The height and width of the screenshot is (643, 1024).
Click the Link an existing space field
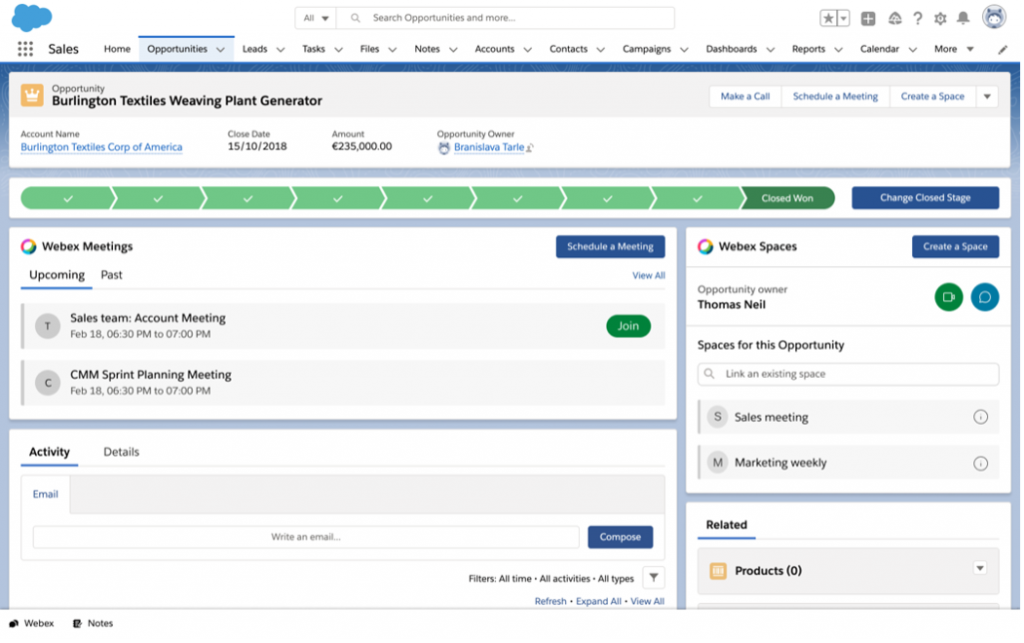point(847,374)
